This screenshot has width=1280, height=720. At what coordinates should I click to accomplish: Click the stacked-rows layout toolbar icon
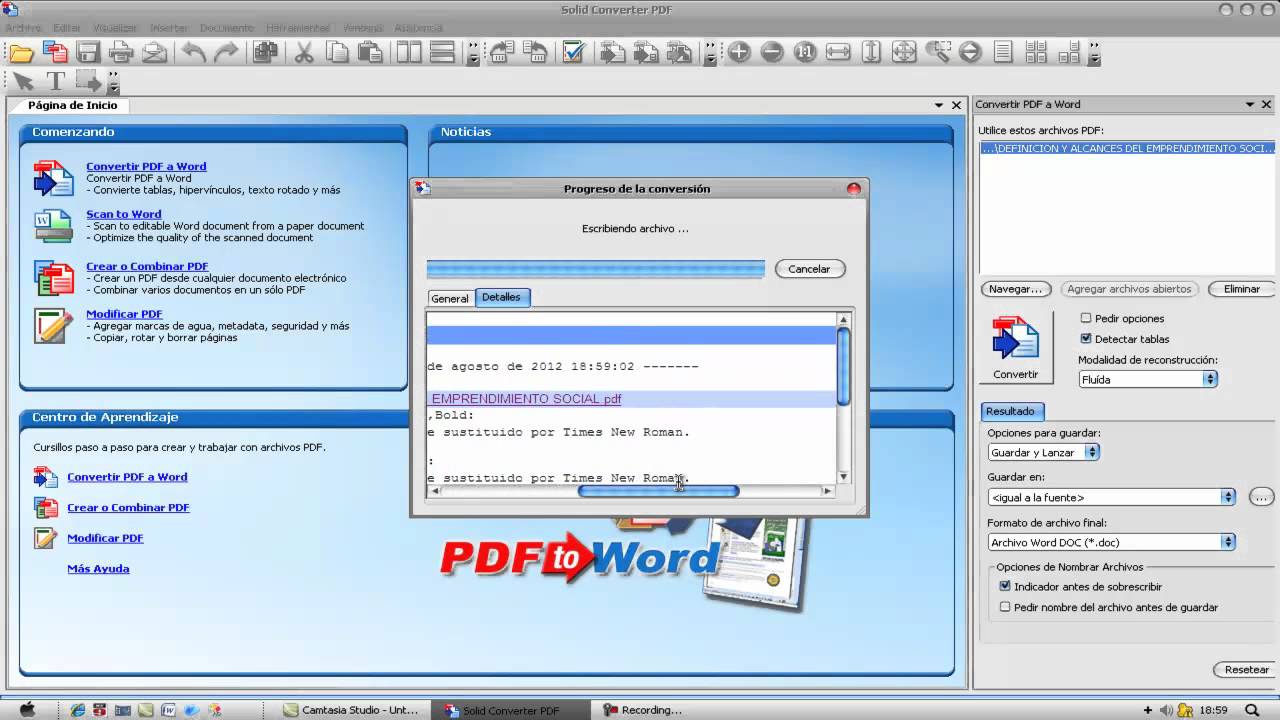tap(442, 53)
